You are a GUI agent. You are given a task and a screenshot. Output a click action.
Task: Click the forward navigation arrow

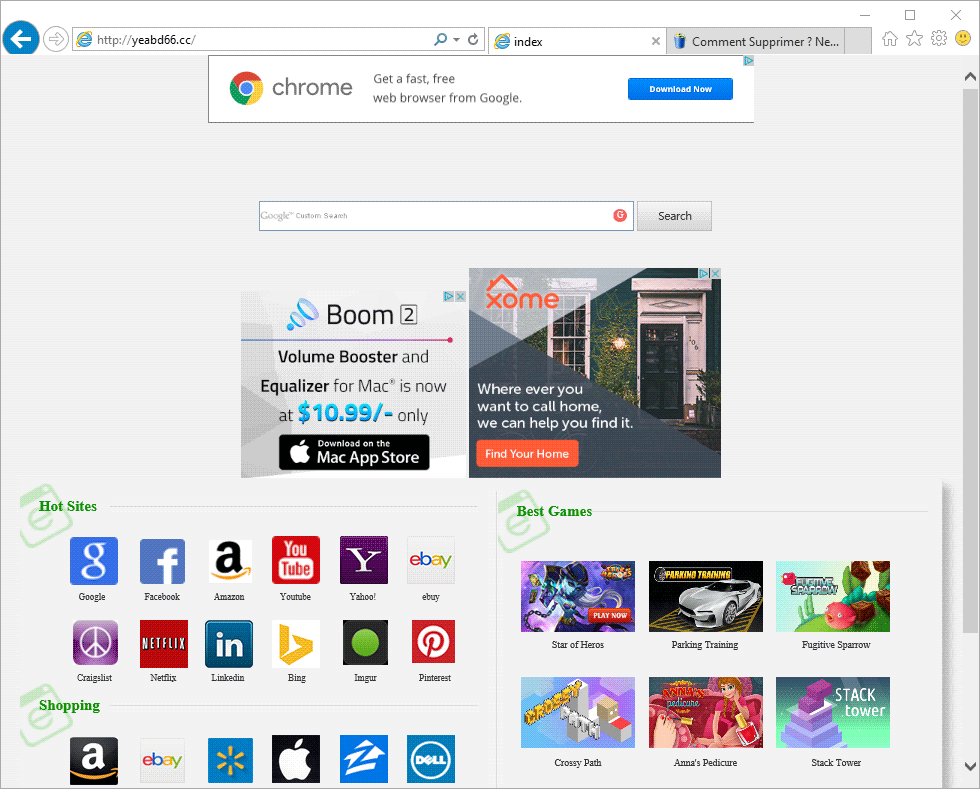point(56,39)
